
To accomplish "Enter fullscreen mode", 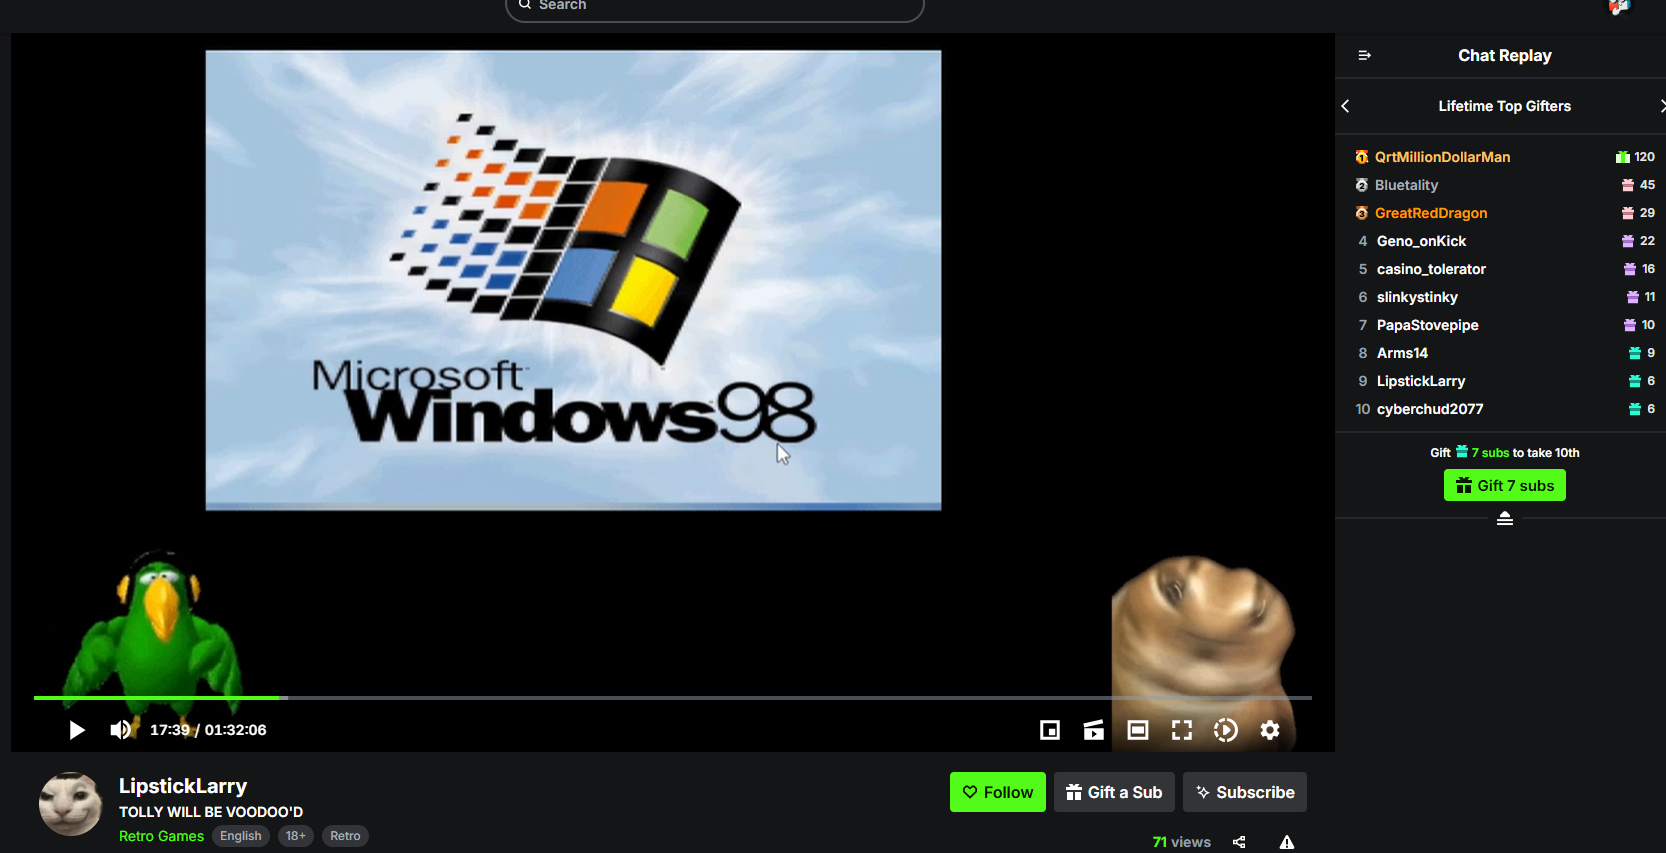I will tap(1182, 730).
